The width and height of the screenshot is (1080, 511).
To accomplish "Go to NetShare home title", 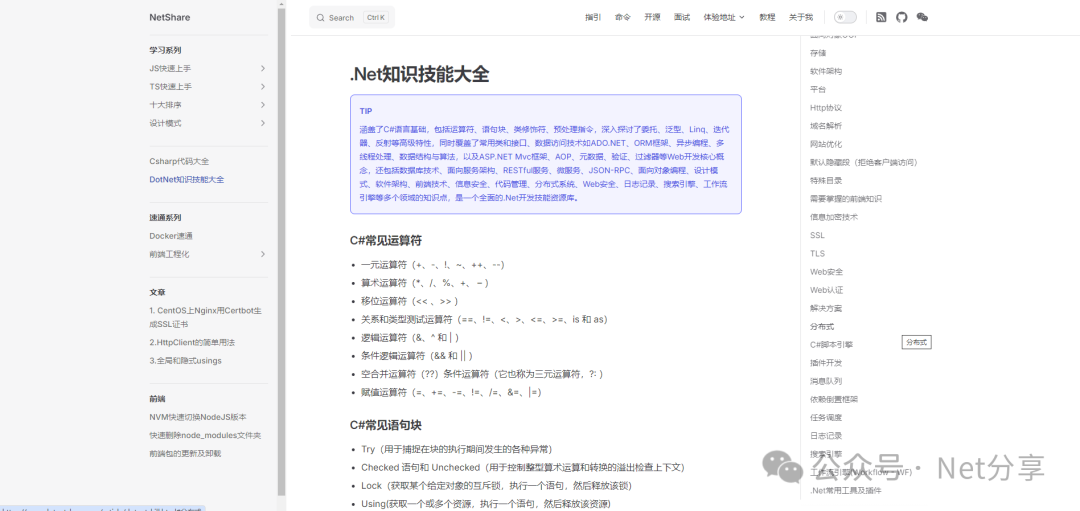I will coord(169,17).
